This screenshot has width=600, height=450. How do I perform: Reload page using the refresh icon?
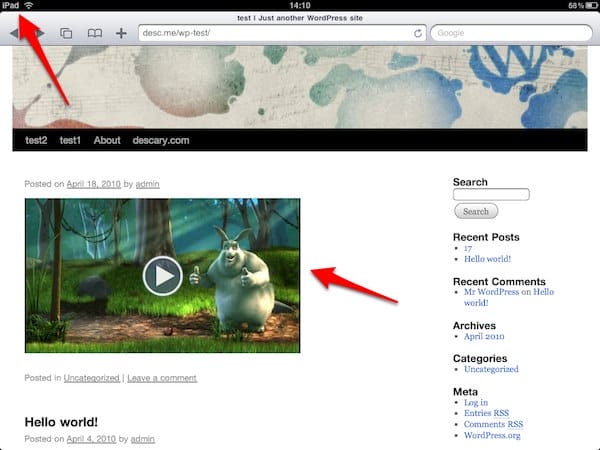coord(417,33)
